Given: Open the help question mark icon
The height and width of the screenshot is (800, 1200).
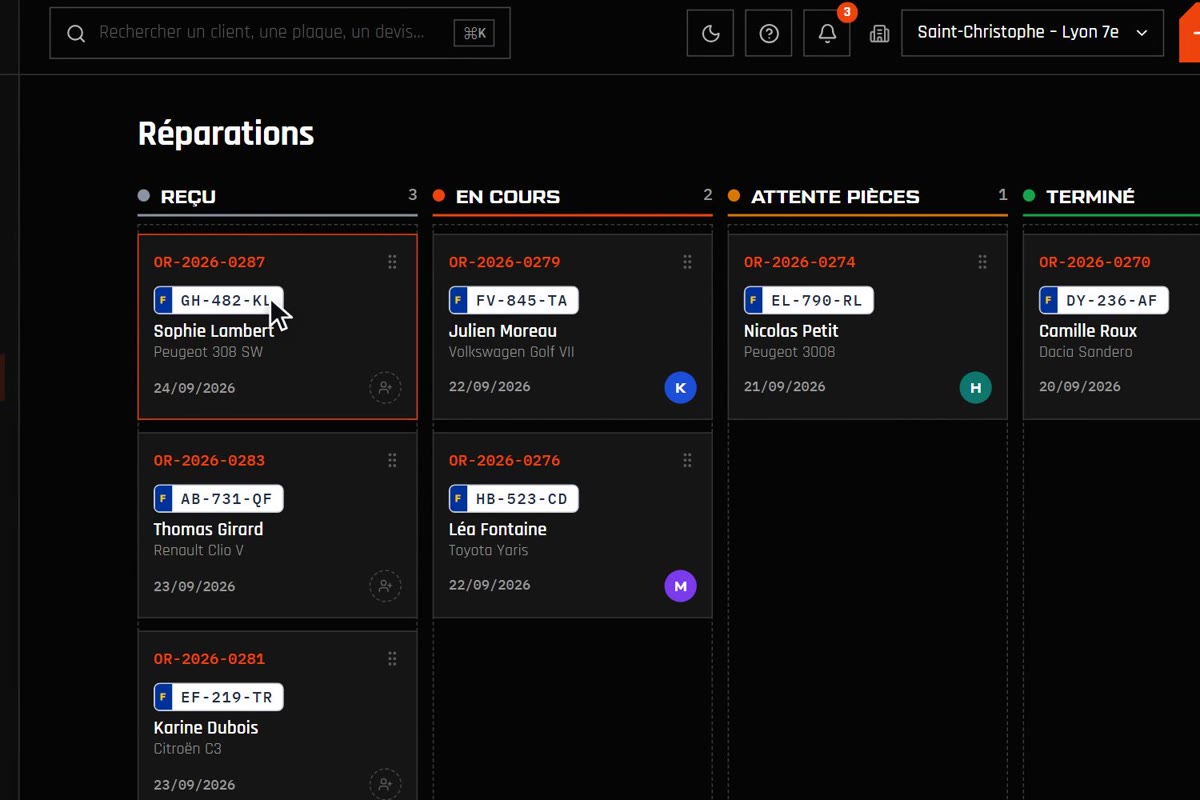Looking at the screenshot, I should coord(769,33).
